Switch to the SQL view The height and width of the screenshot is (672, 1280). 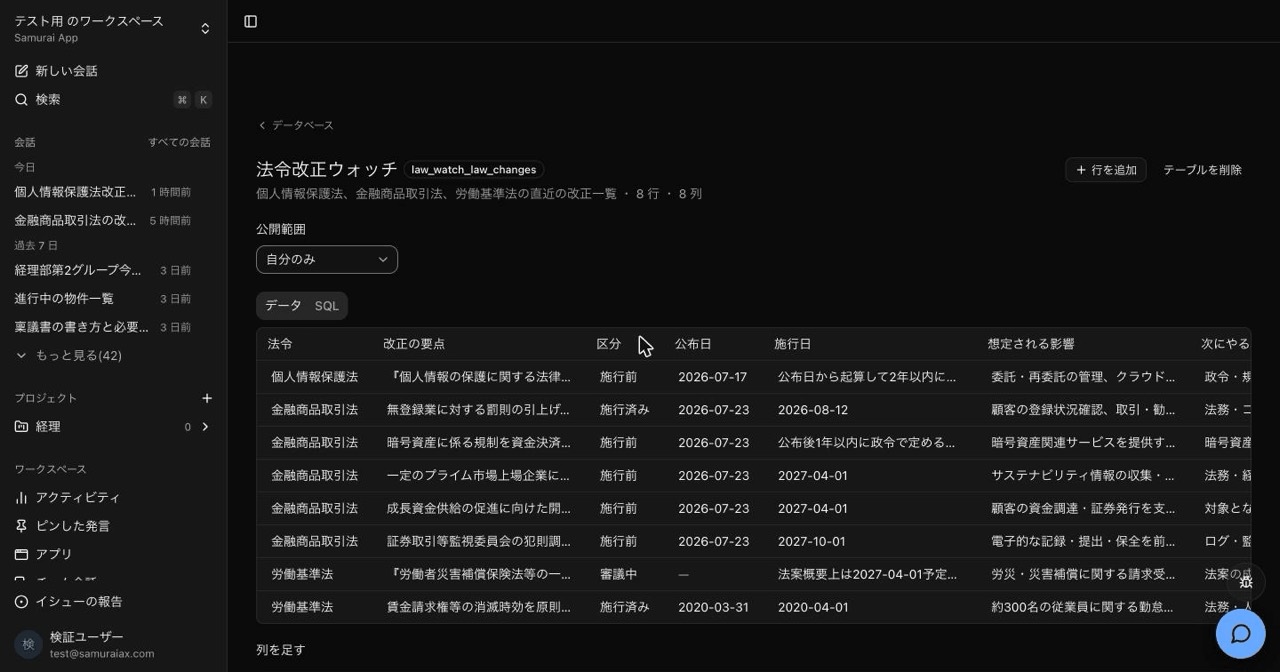[x=327, y=306]
